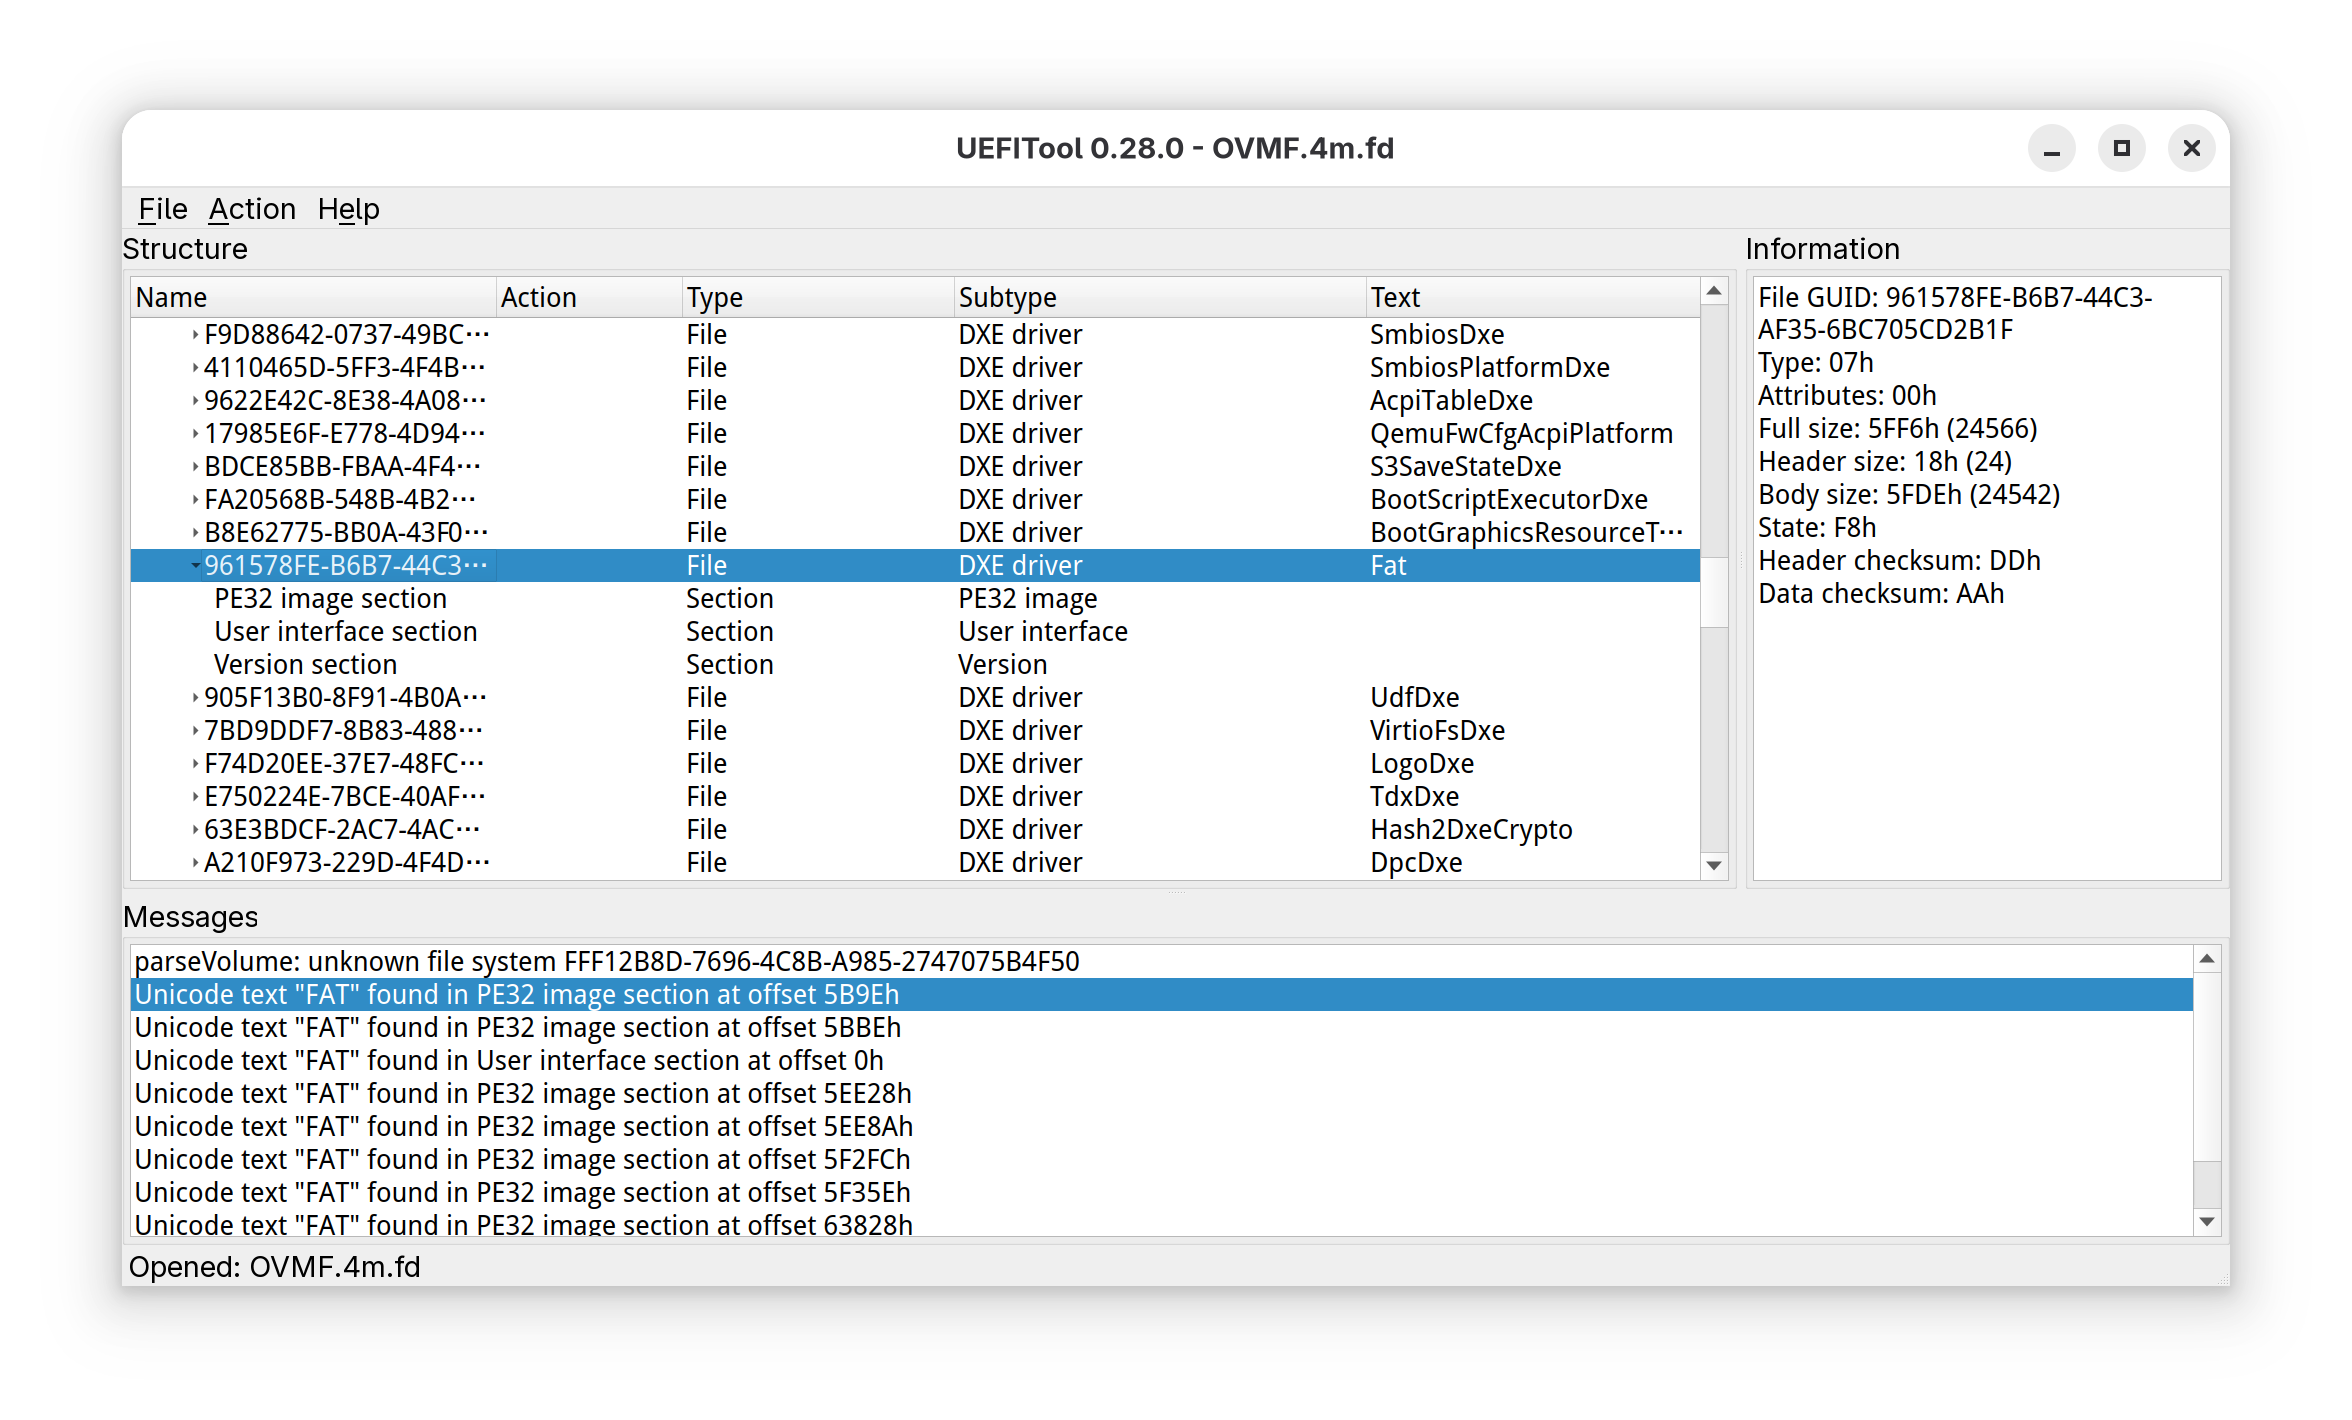The height and width of the screenshot is (1420, 2352).
Task: Expand the BDCE85BB-FBAA-4F4 S3SaveStateDxe file
Action: 195,467
